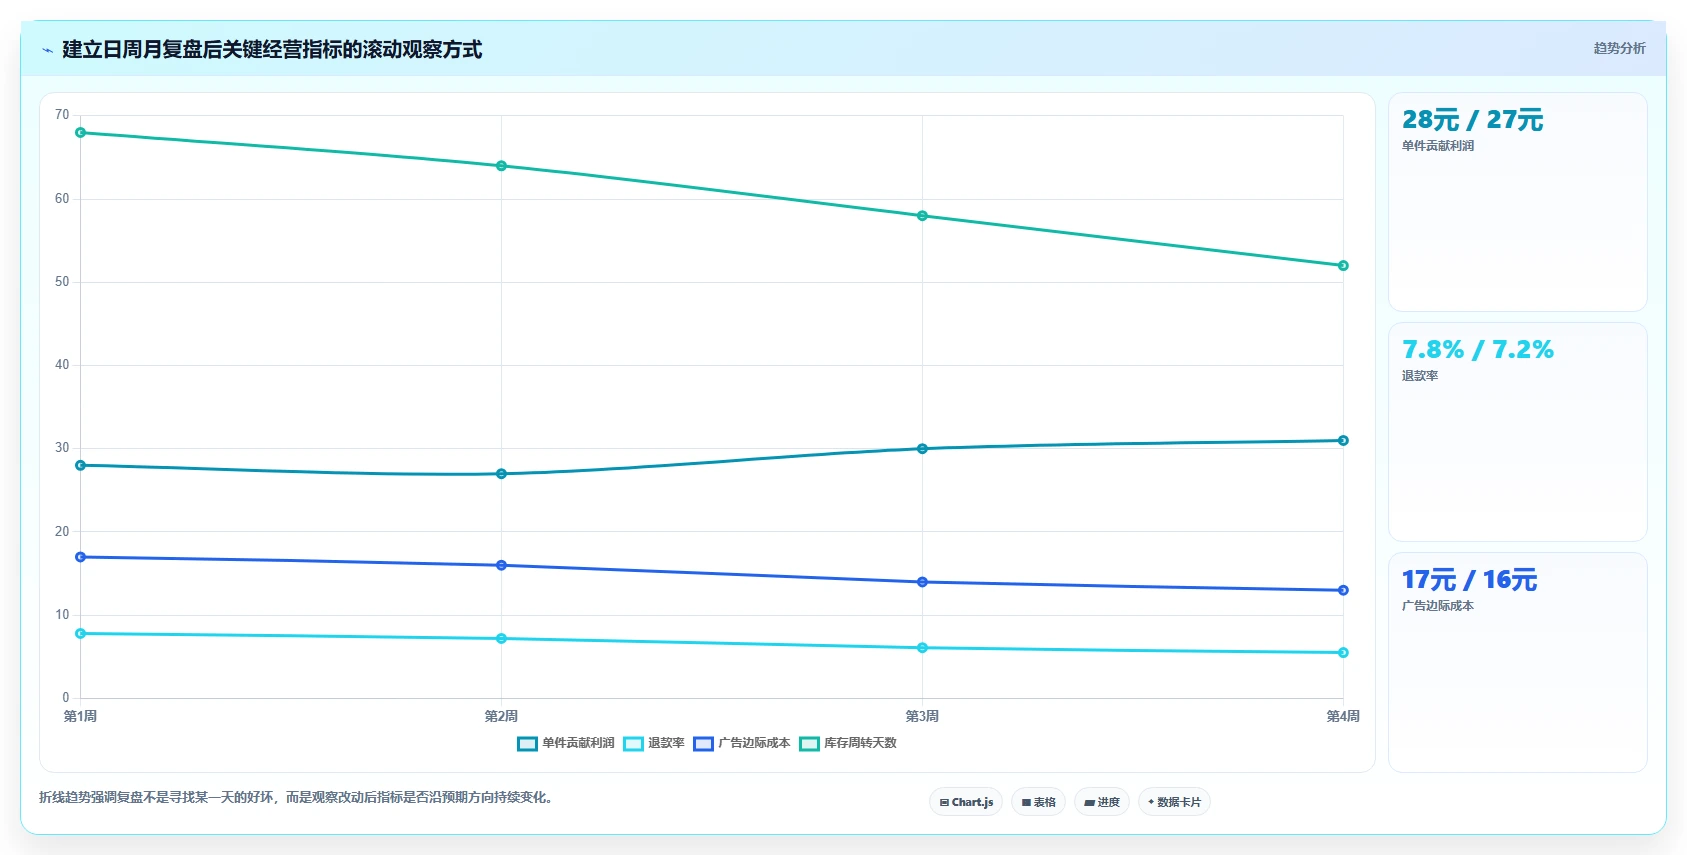Select 单件贡献利润 data point at 第1周

(x=81, y=465)
